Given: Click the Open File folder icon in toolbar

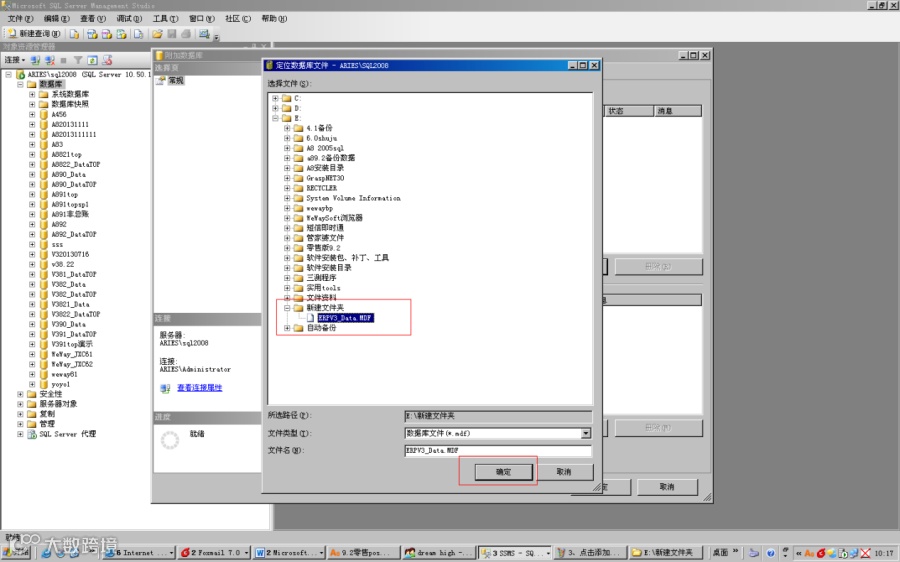Looking at the screenshot, I should coord(157,34).
